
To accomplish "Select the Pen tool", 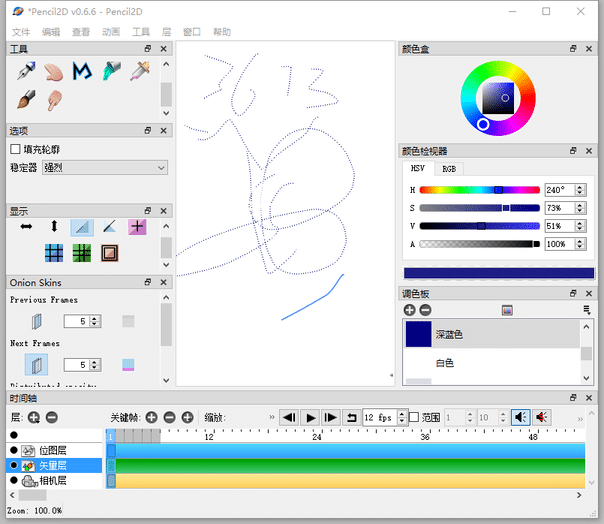I will 26,71.
